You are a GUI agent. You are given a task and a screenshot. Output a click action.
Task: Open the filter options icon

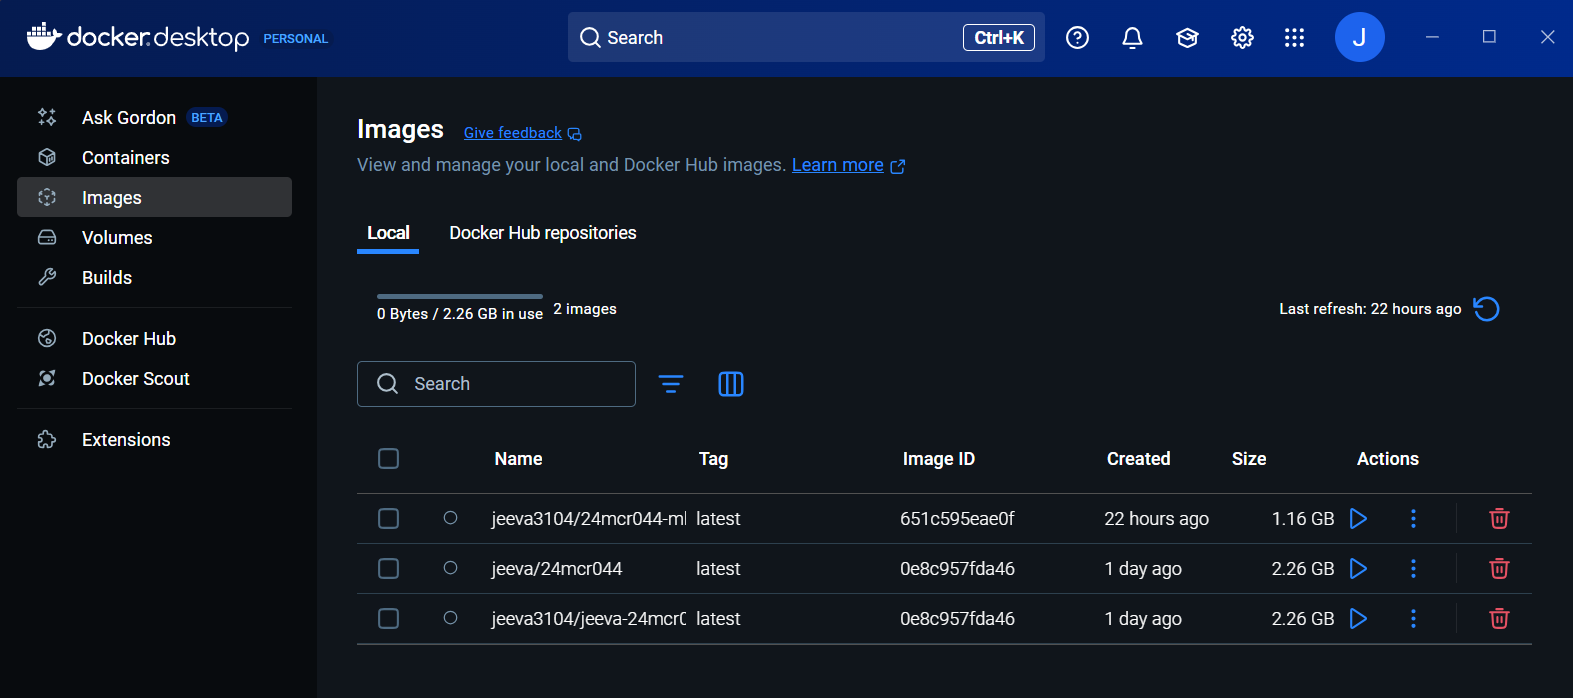tap(671, 384)
